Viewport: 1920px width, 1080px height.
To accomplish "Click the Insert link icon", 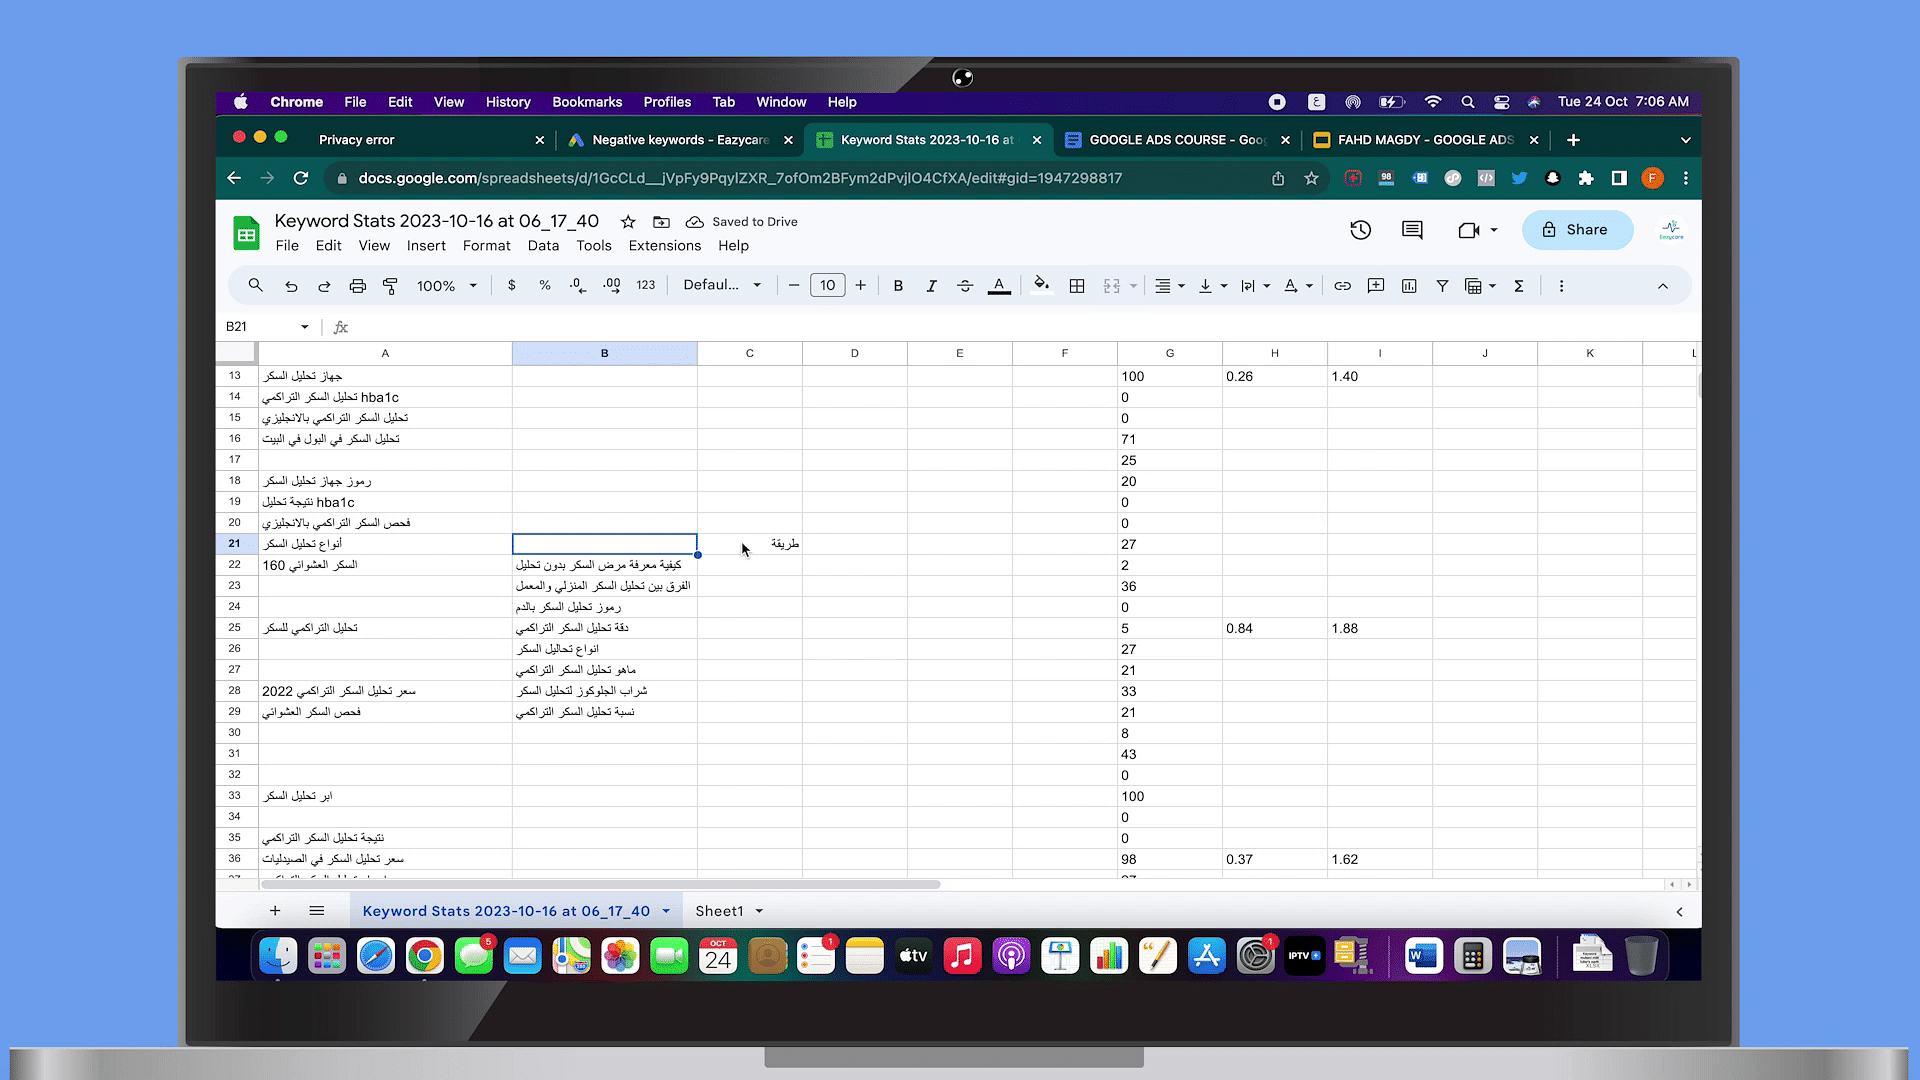I will (x=1342, y=286).
